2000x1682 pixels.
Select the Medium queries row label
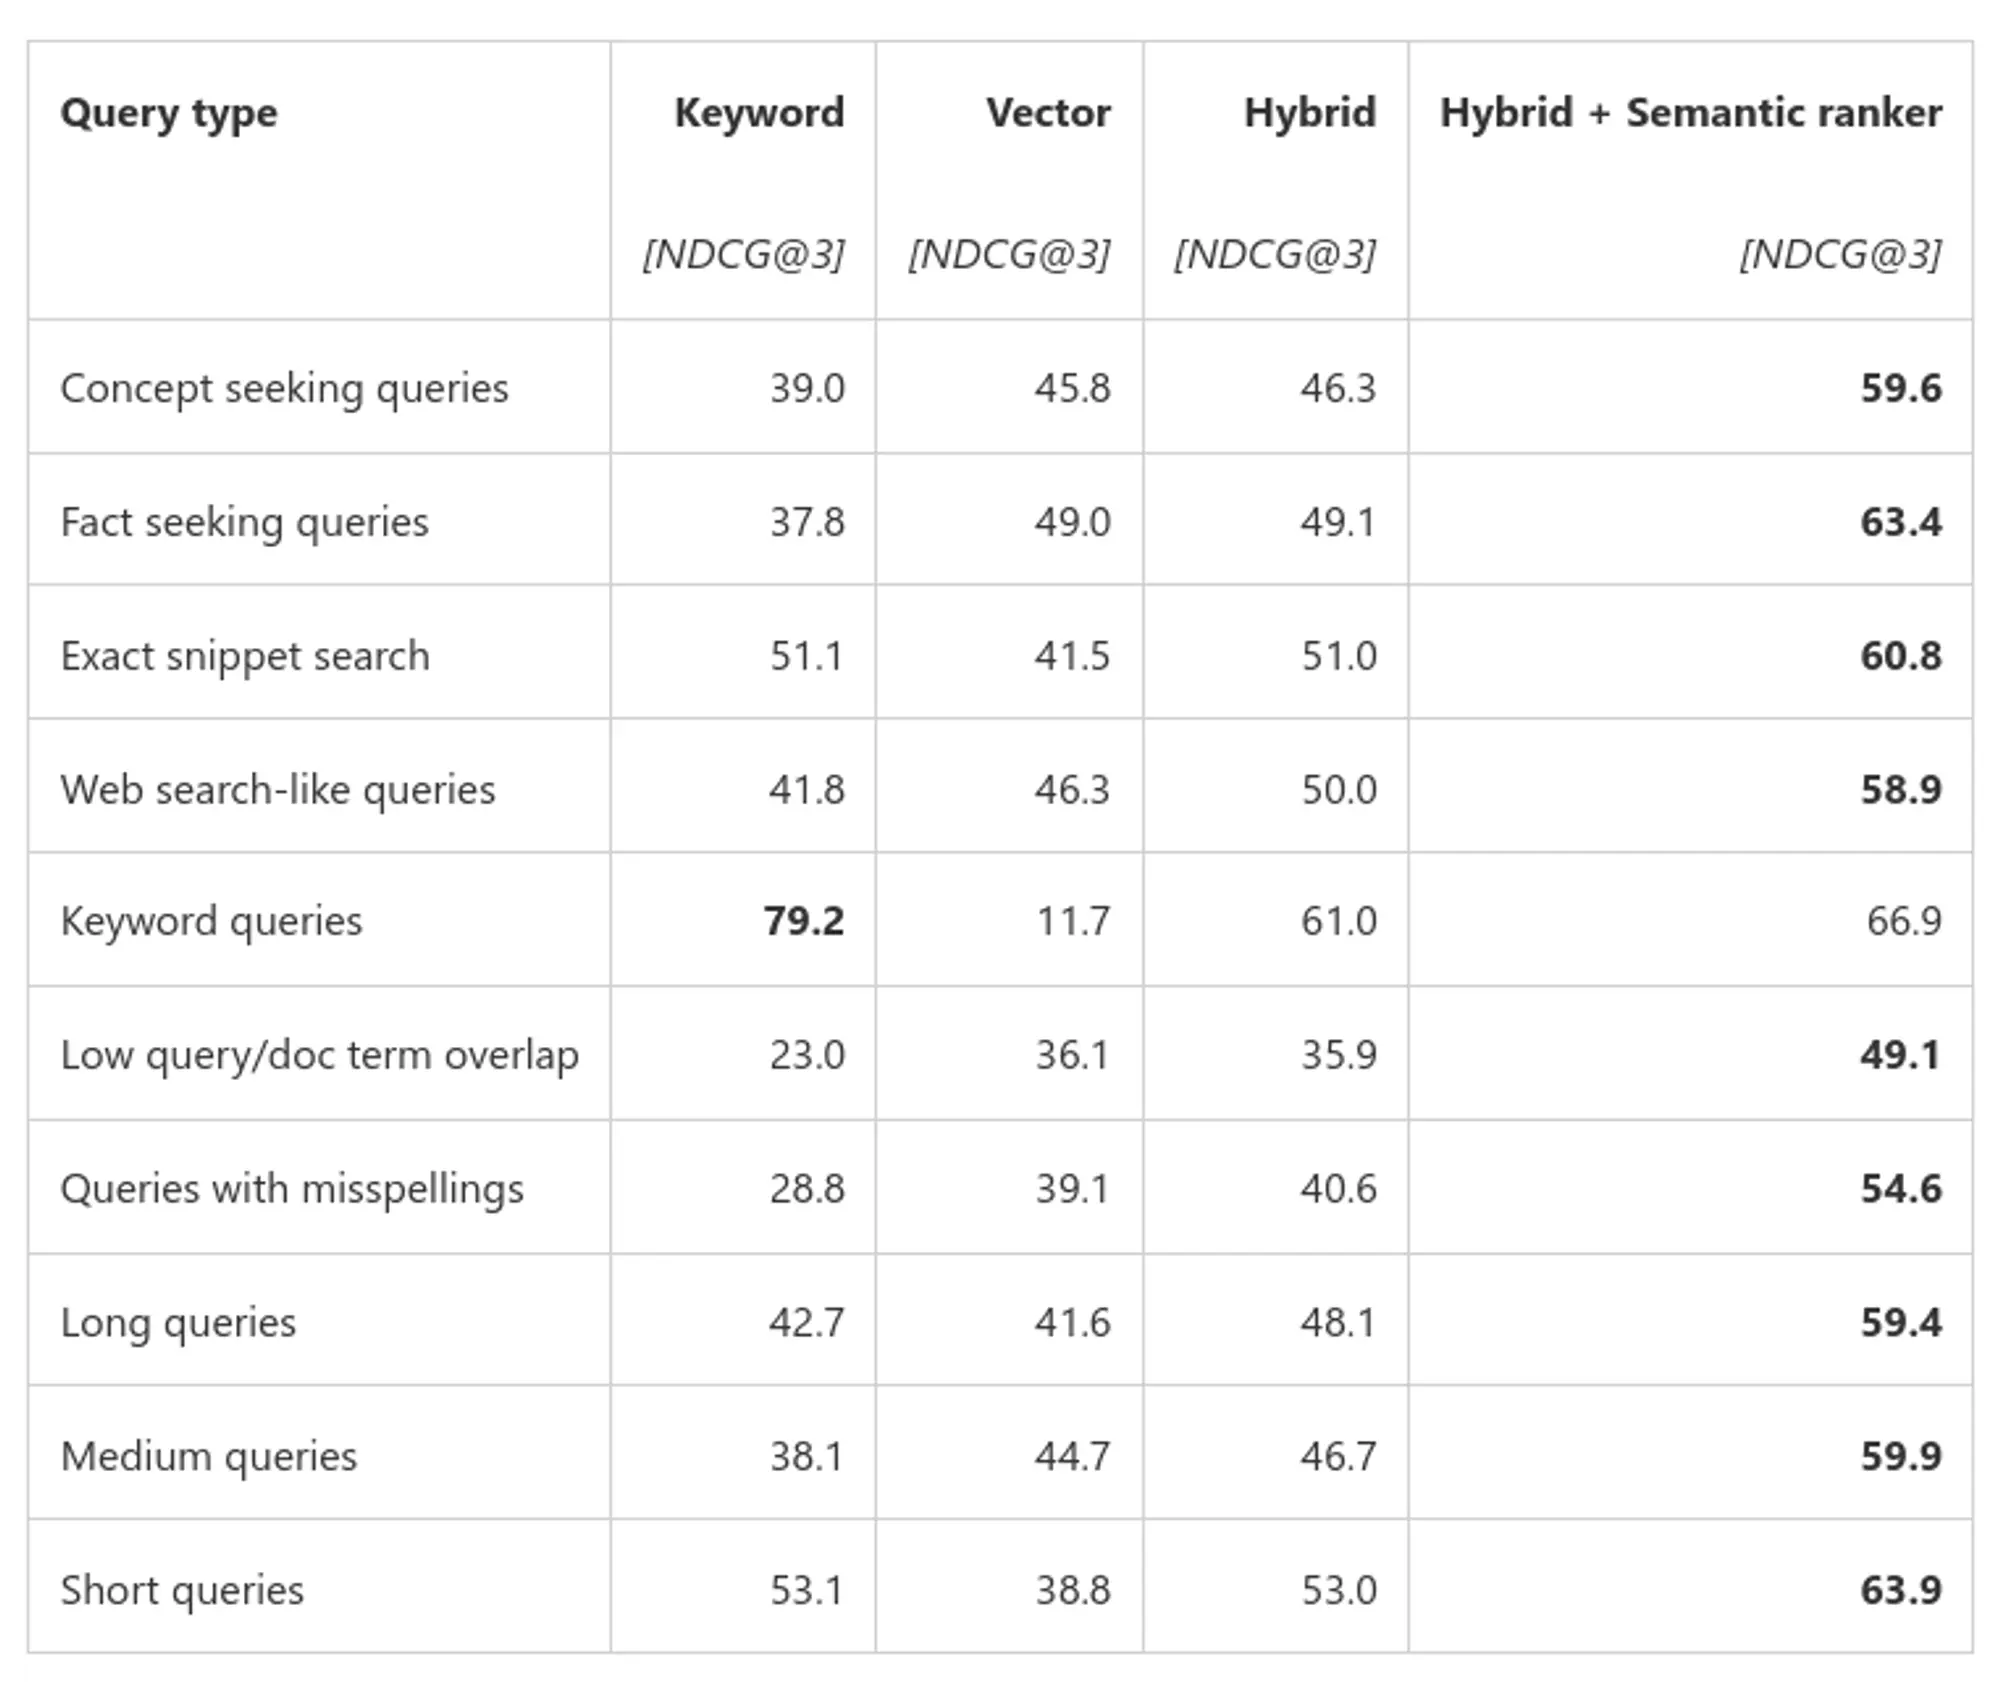tap(208, 1457)
